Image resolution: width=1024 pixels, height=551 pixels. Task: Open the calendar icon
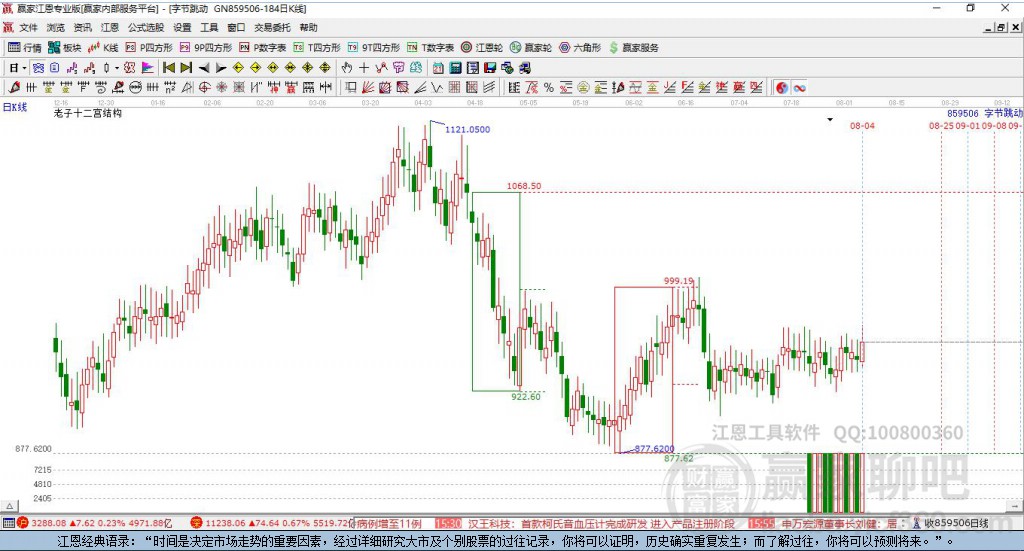coord(438,68)
